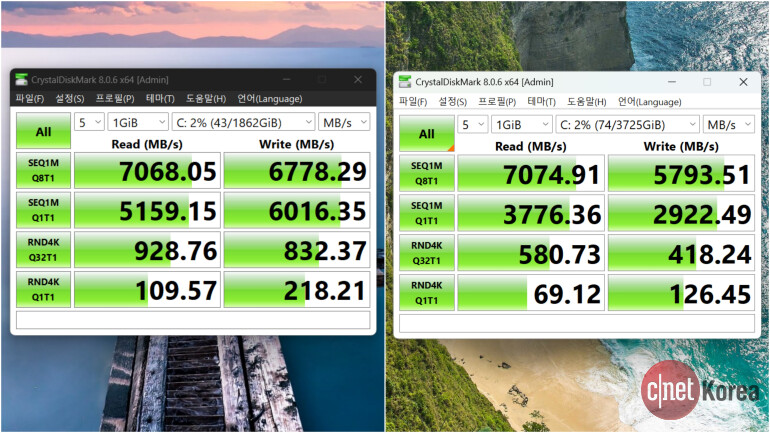Open drive dropdown C: 2% (74/3725GiB)
The height and width of the screenshot is (433, 770).
pos(628,125)
